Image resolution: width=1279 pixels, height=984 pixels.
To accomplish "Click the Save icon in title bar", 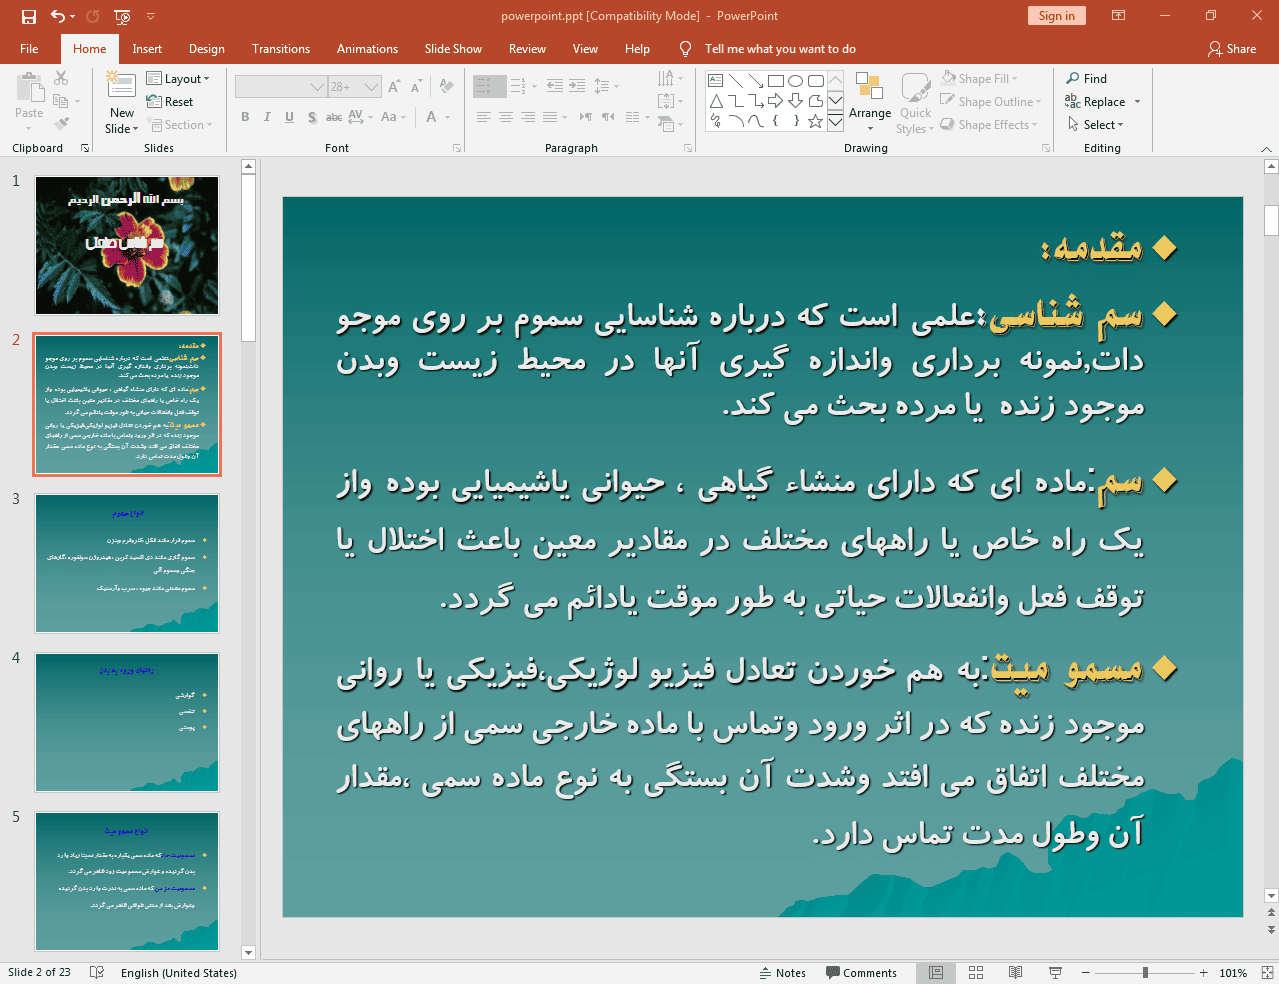I will (28, 16).
